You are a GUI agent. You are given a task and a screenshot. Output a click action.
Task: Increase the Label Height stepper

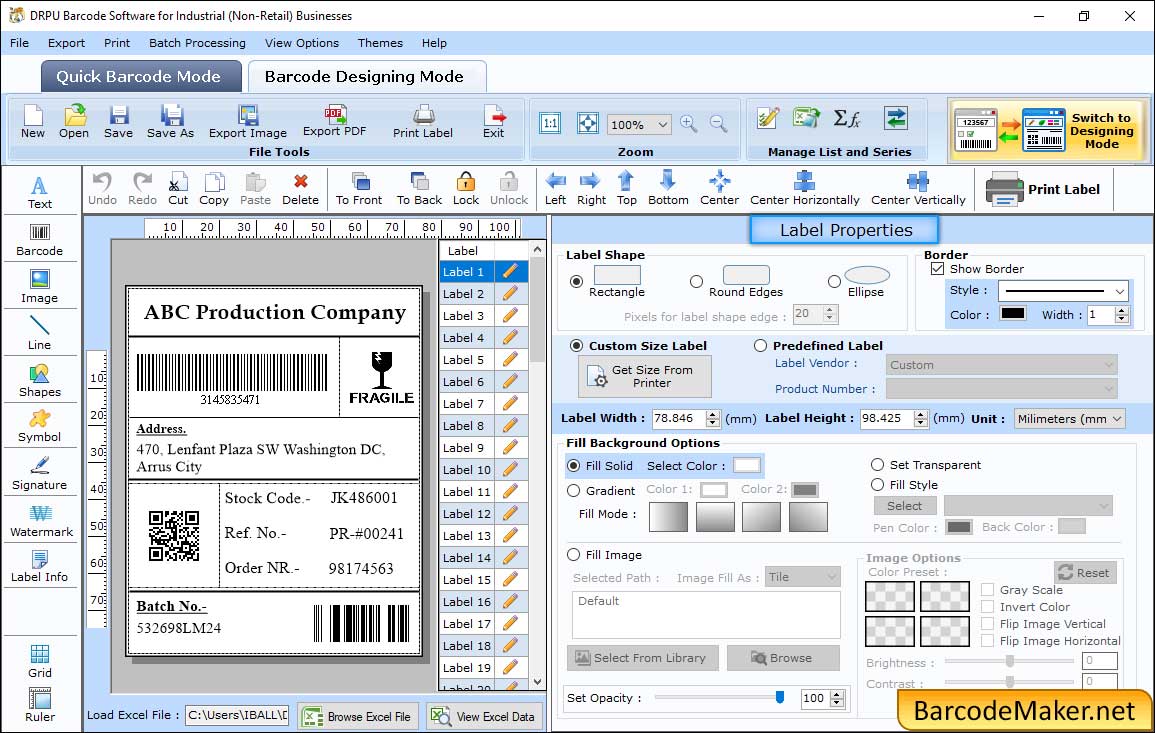click(x=921, y=414)
